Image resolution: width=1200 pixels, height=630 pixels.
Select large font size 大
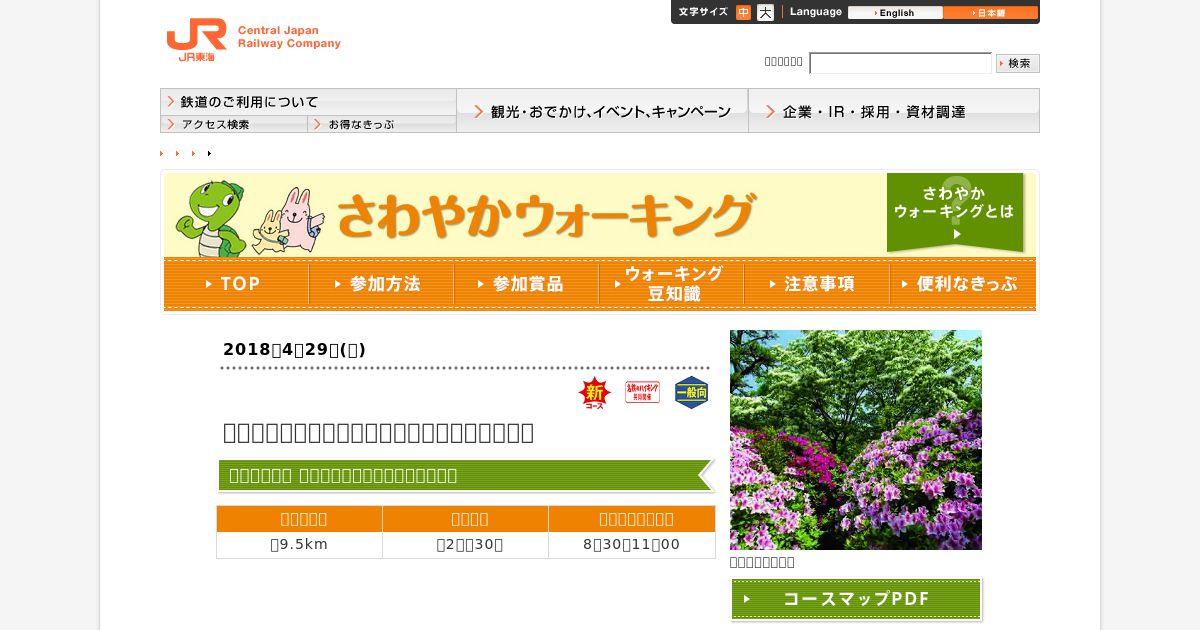coord(765,13)
